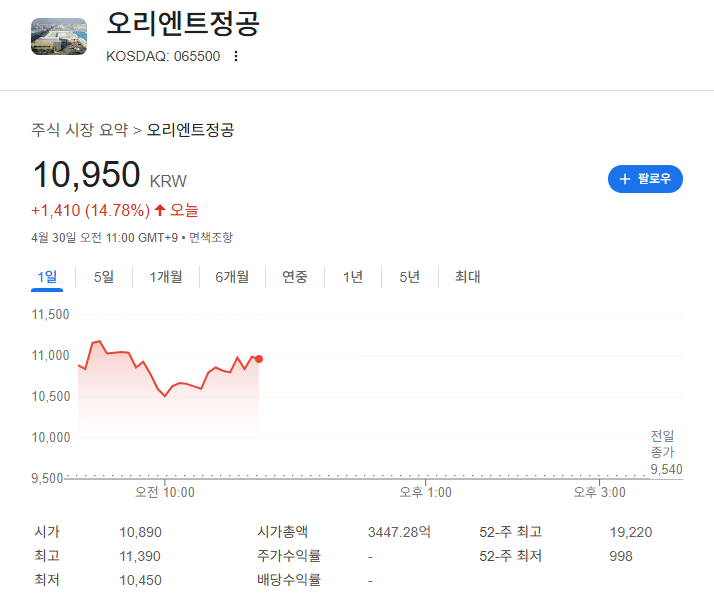The width and height of the screenshot is (714, 602).
Task: Select the 1년 chart tab
Action: point(353,277)
